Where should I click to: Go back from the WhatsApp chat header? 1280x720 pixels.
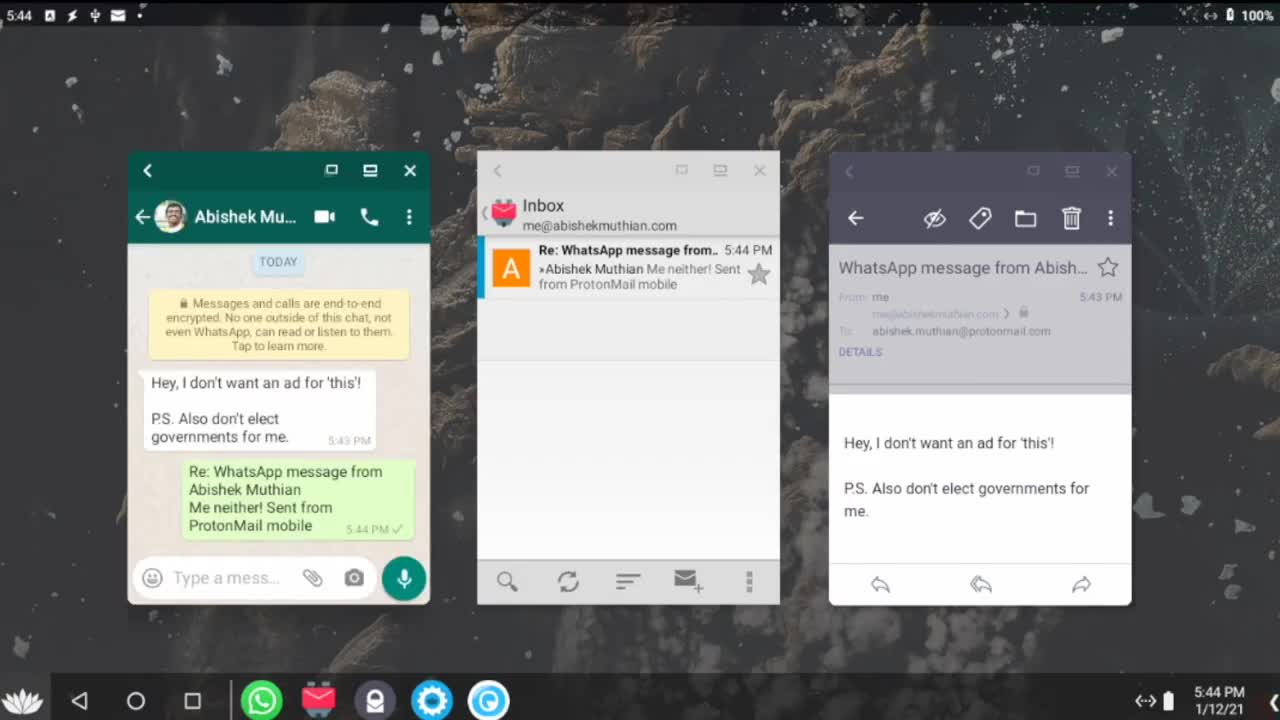coord(142,217)
